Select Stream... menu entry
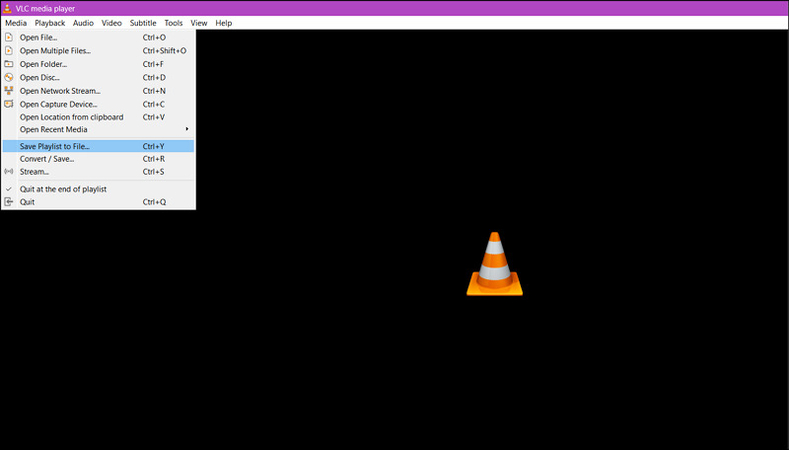 point(98,172)
